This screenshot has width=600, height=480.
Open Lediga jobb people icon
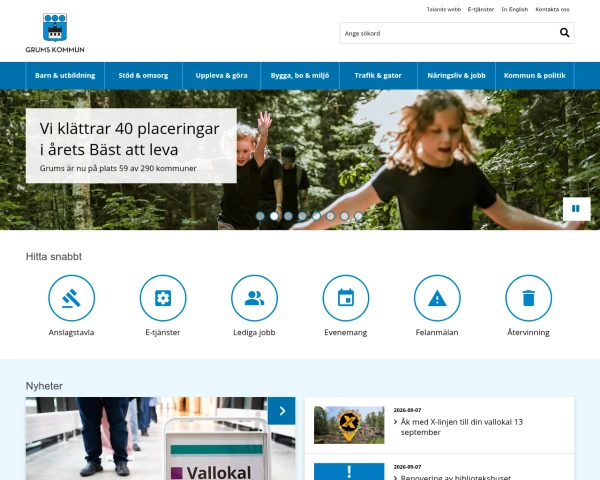pyautogui.click(x=254, y=298)
